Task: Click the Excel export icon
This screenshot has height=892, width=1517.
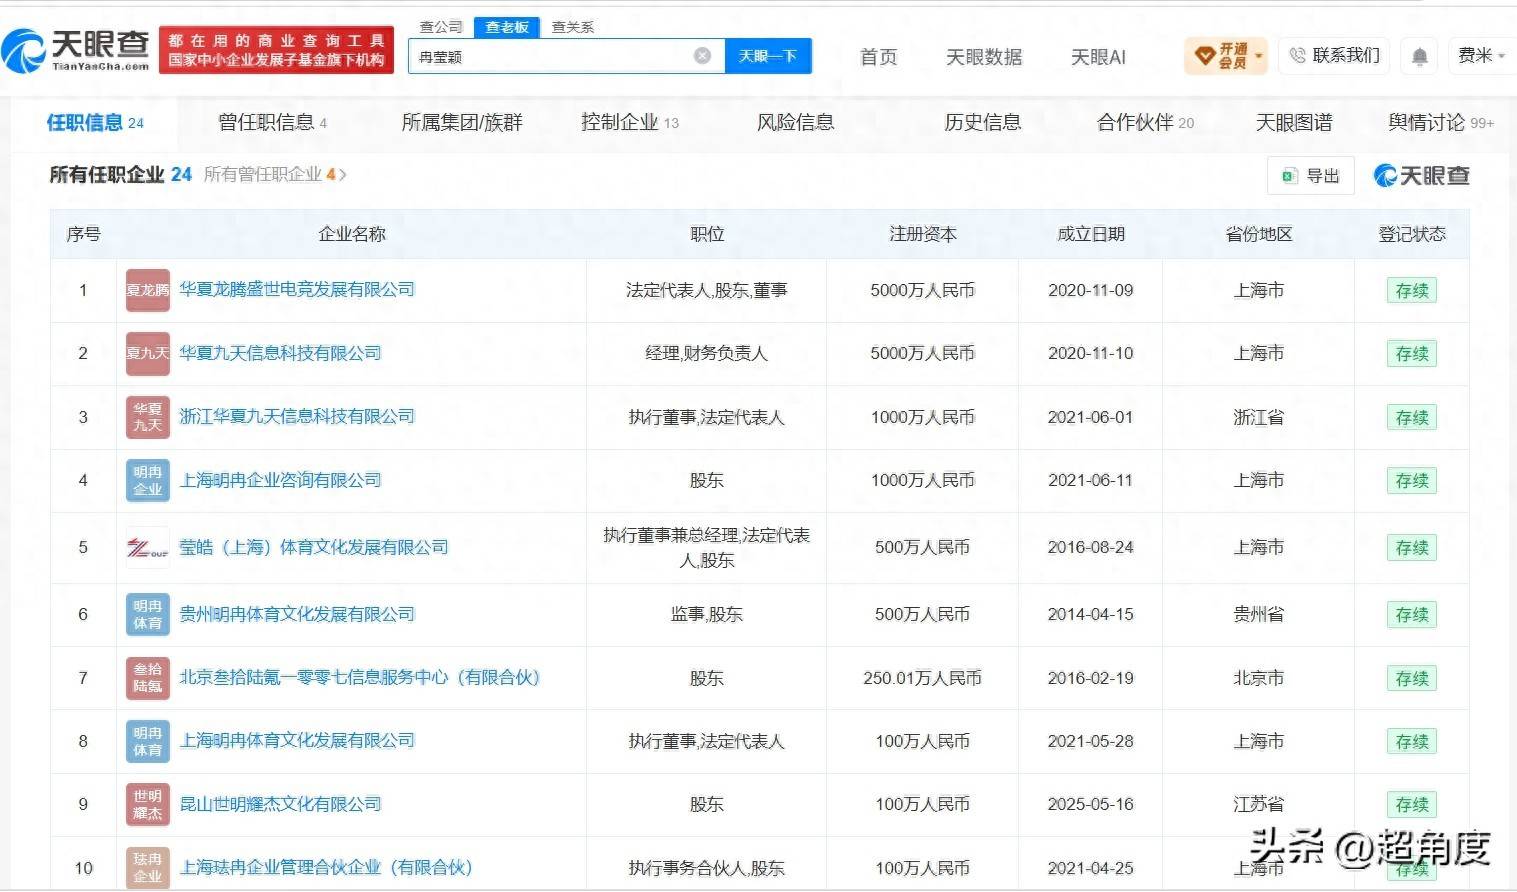Action: (1290, 176)
